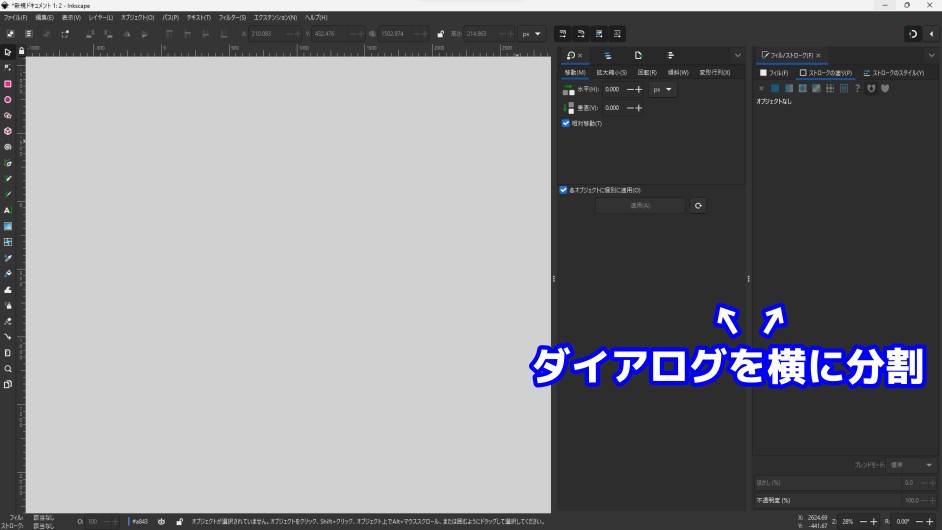This screenshot has height=530, width=942.
Task: Toggle current layer visibility eye in status bar
Action: click(x=161, y=522)
